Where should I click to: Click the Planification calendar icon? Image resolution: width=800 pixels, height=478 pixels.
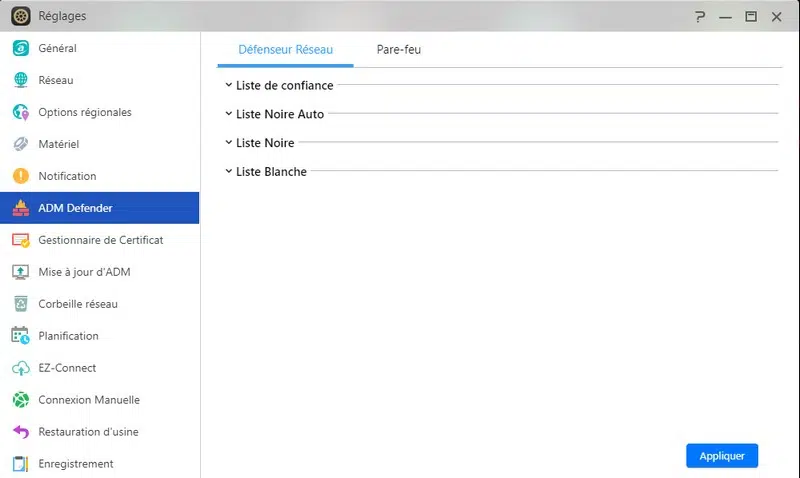point(20,336)
